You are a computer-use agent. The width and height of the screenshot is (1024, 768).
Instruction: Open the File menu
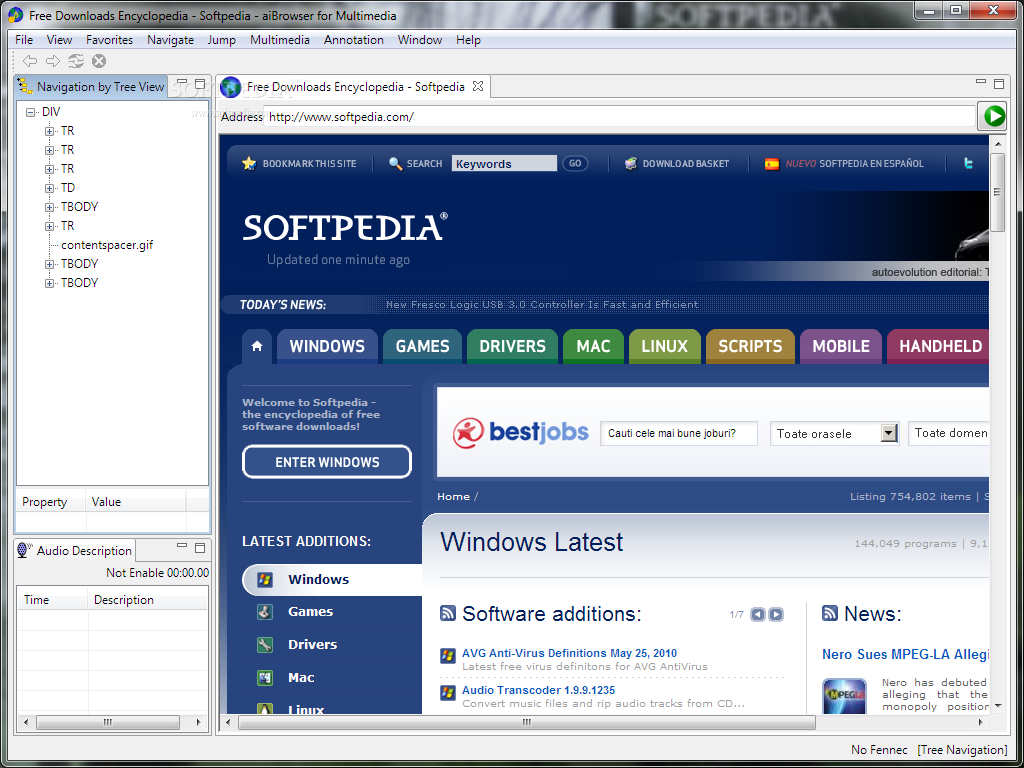pyautogui.click(x=24, y=40)
